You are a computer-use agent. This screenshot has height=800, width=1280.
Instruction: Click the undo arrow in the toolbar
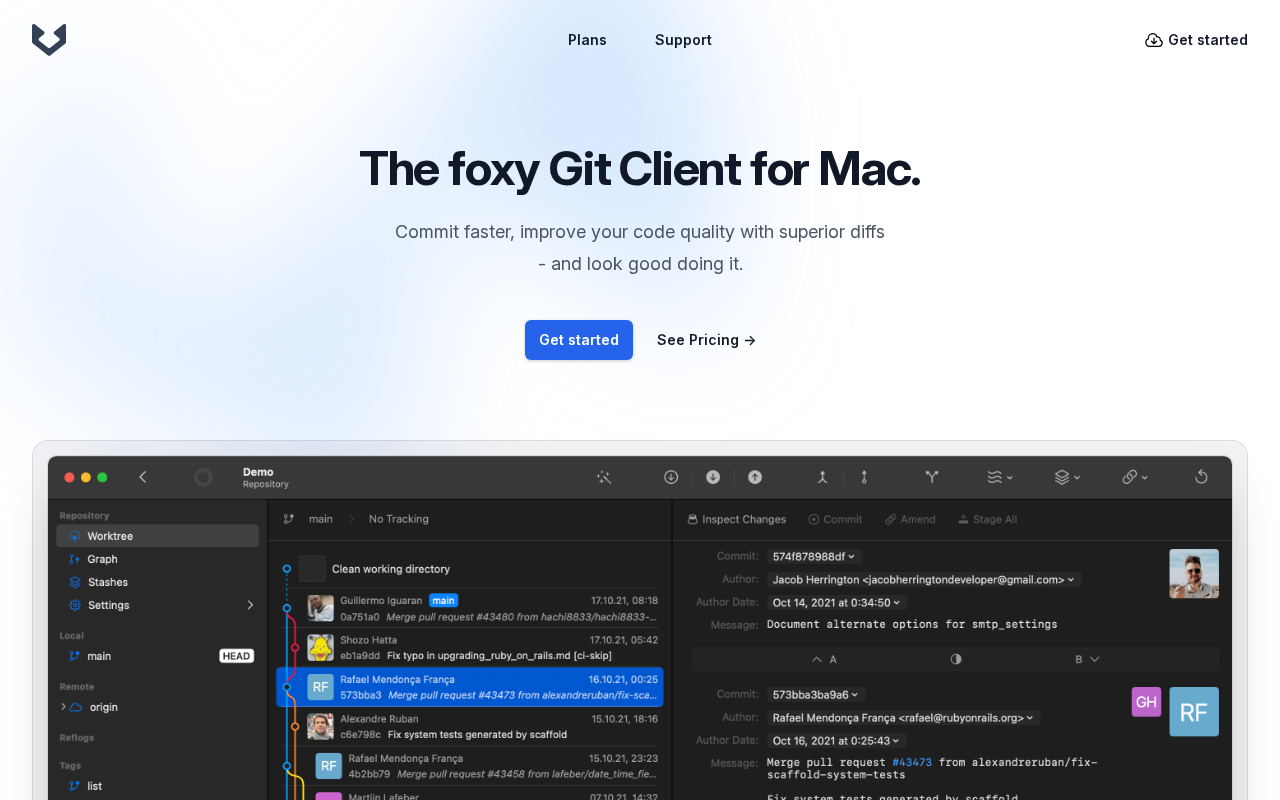1201,477
